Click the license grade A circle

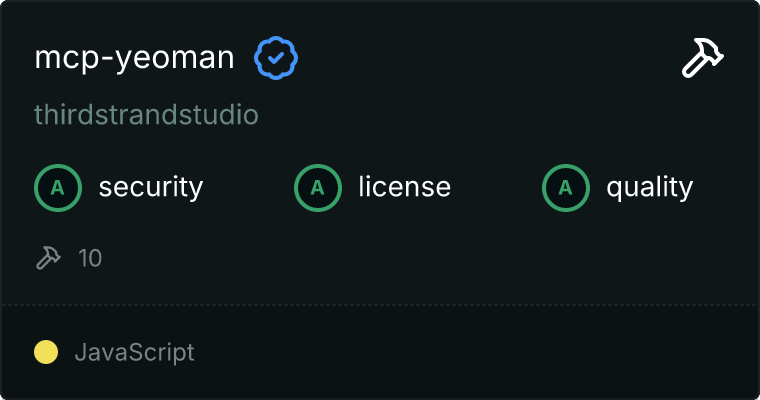tap(318, 187)
